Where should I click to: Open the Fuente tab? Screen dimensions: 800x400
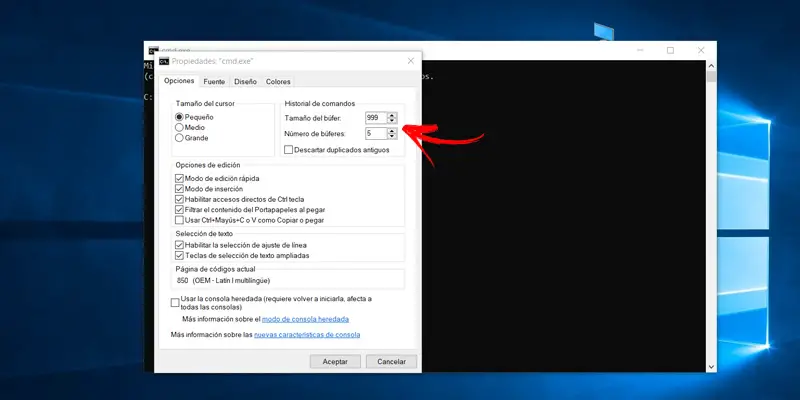point(214,82)
